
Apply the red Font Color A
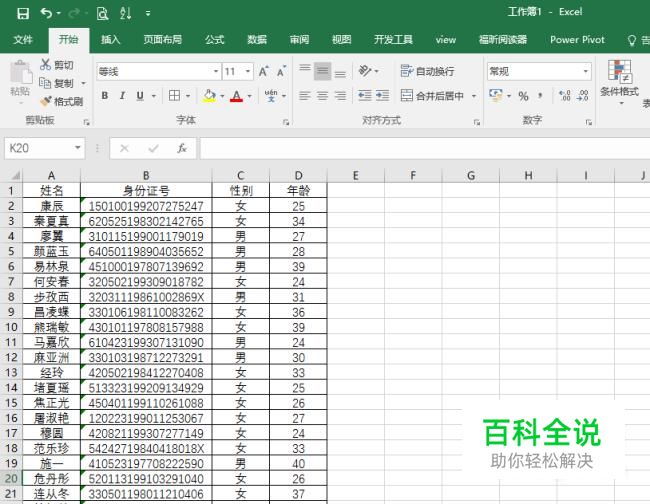tap(236, 96)
